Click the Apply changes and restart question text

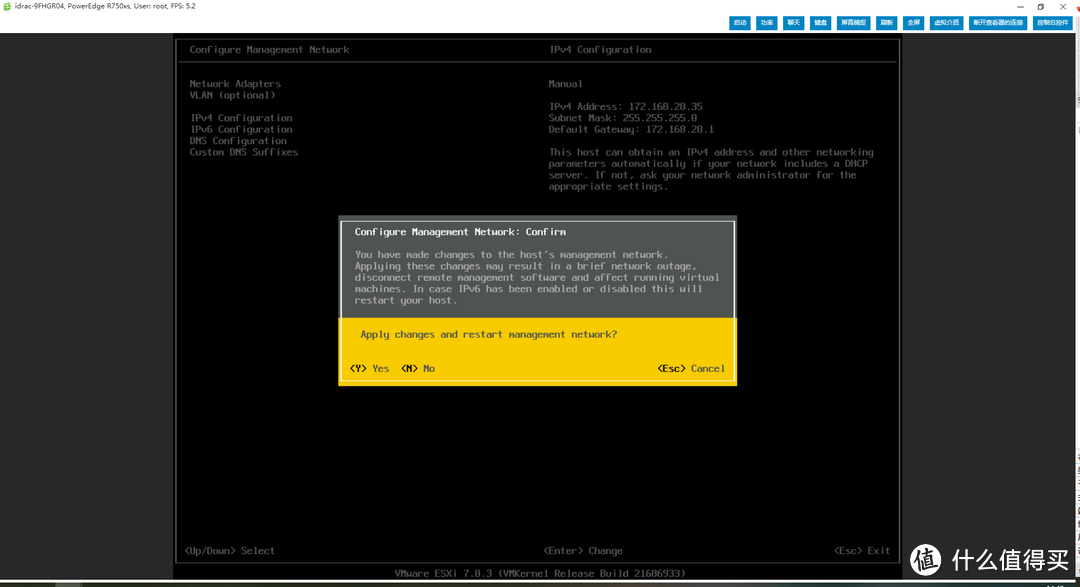coord(489,335)
